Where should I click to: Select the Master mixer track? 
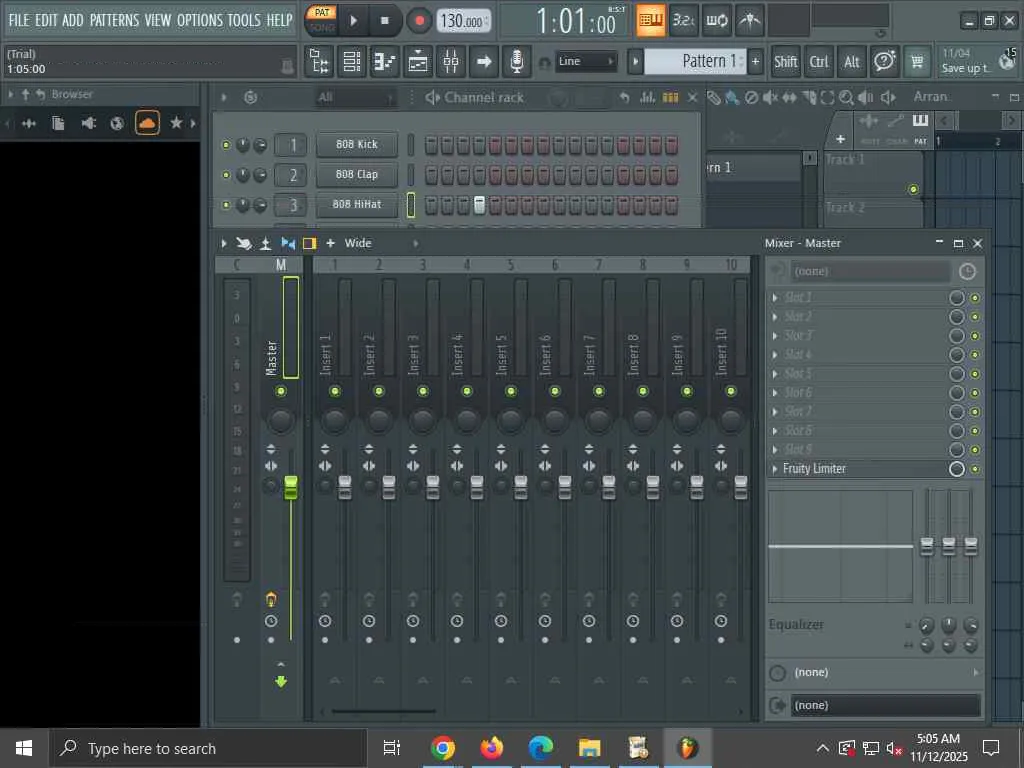(281, 327)
